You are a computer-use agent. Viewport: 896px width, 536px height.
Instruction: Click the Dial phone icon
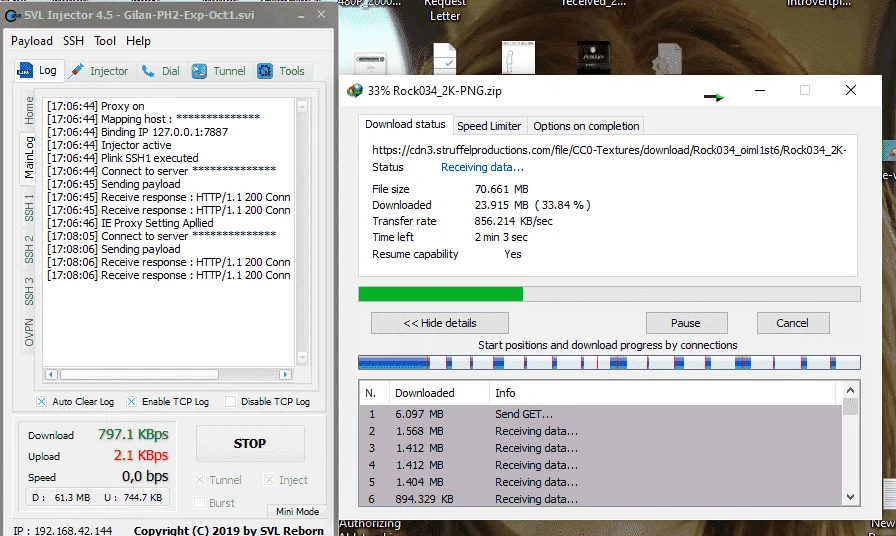pos(148,71)
